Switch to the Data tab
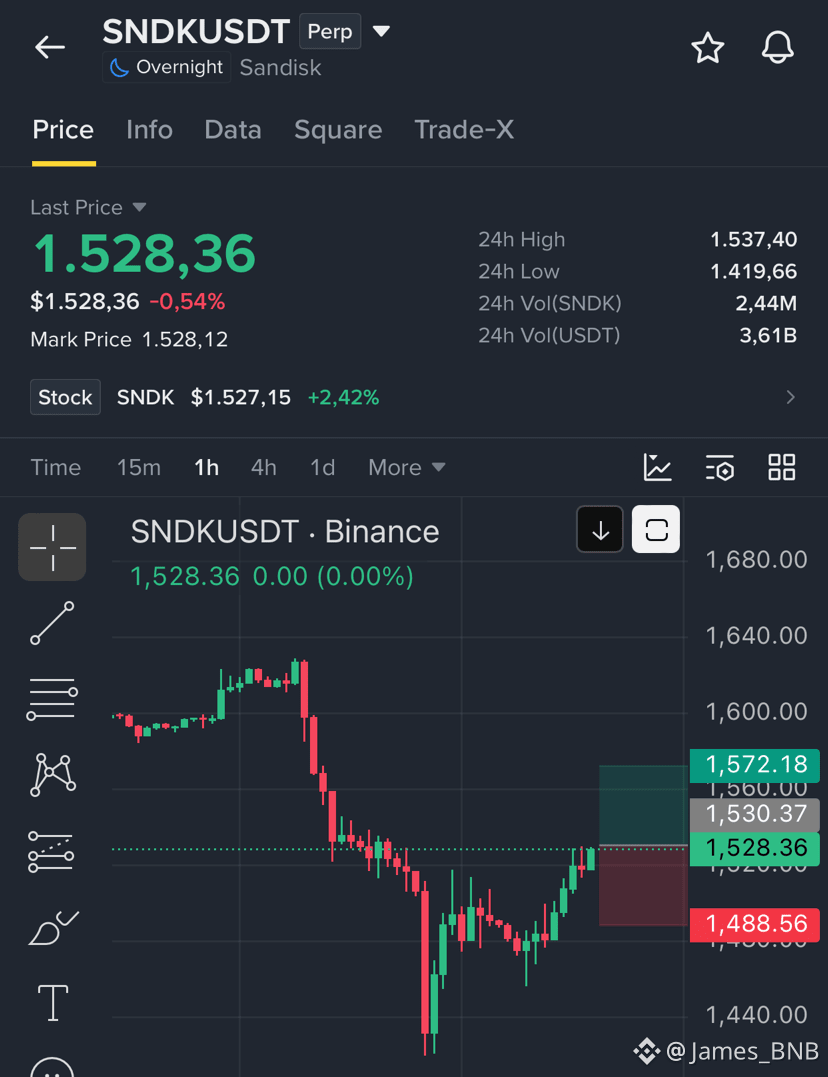Screen dimensions: 828x1077 [233, 130]
